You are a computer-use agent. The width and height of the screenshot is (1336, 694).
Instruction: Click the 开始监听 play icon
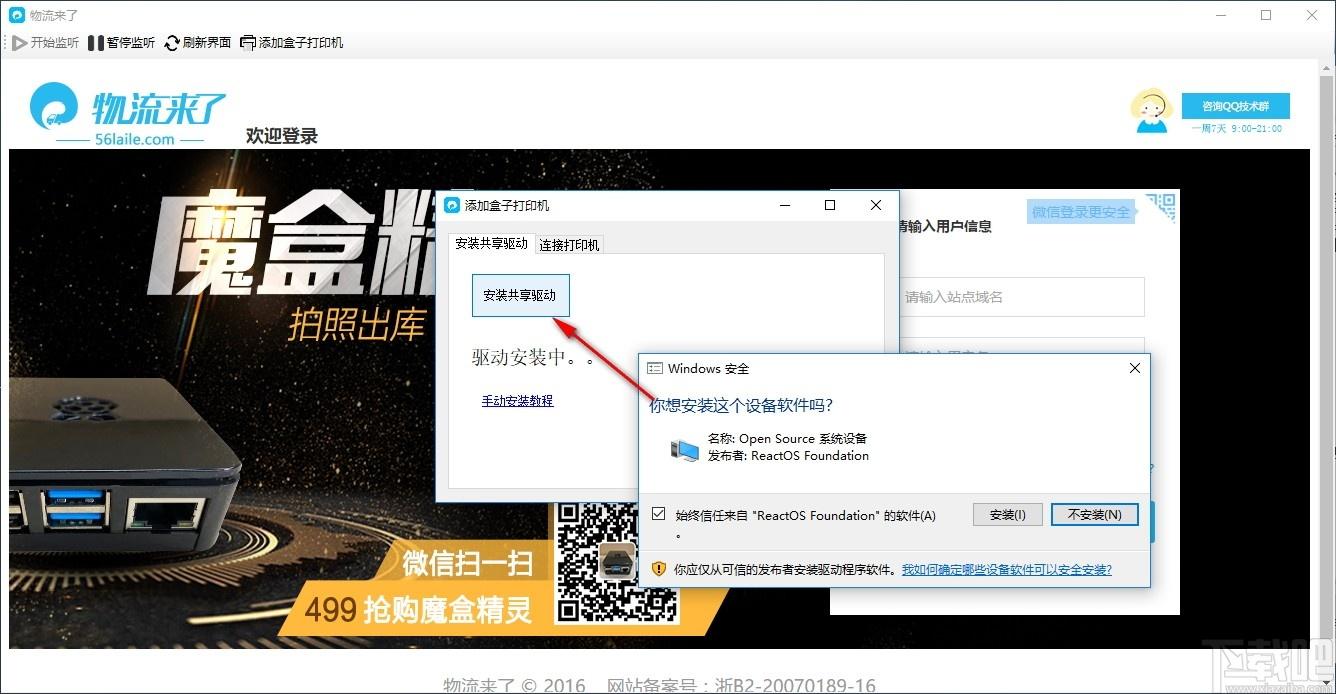[x=19, y=43]
